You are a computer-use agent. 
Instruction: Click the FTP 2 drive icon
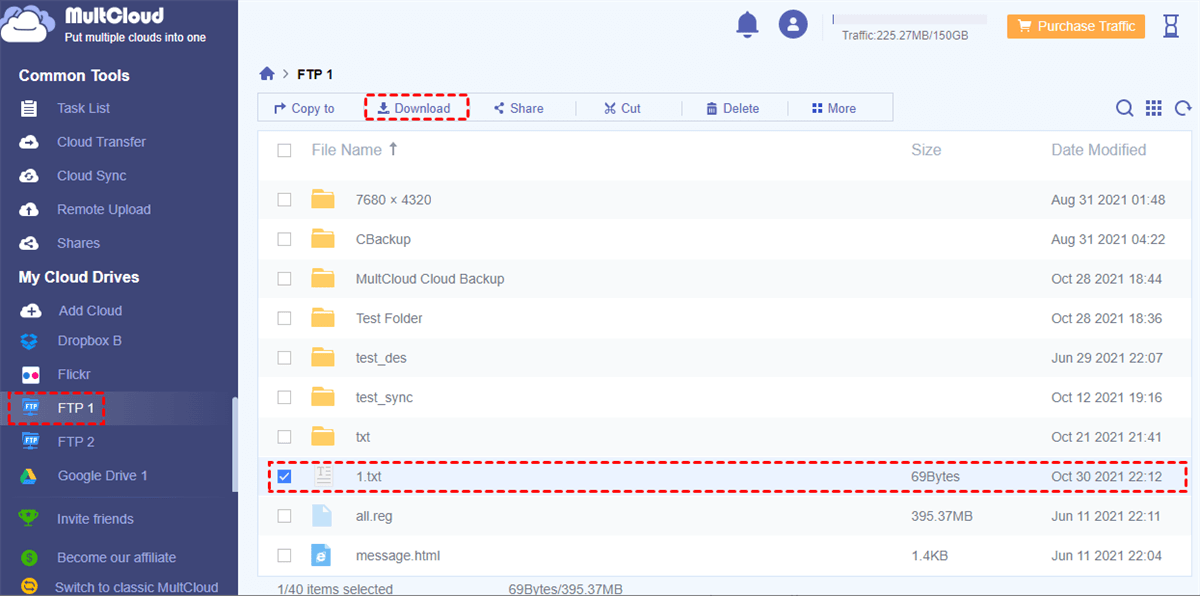30,441
